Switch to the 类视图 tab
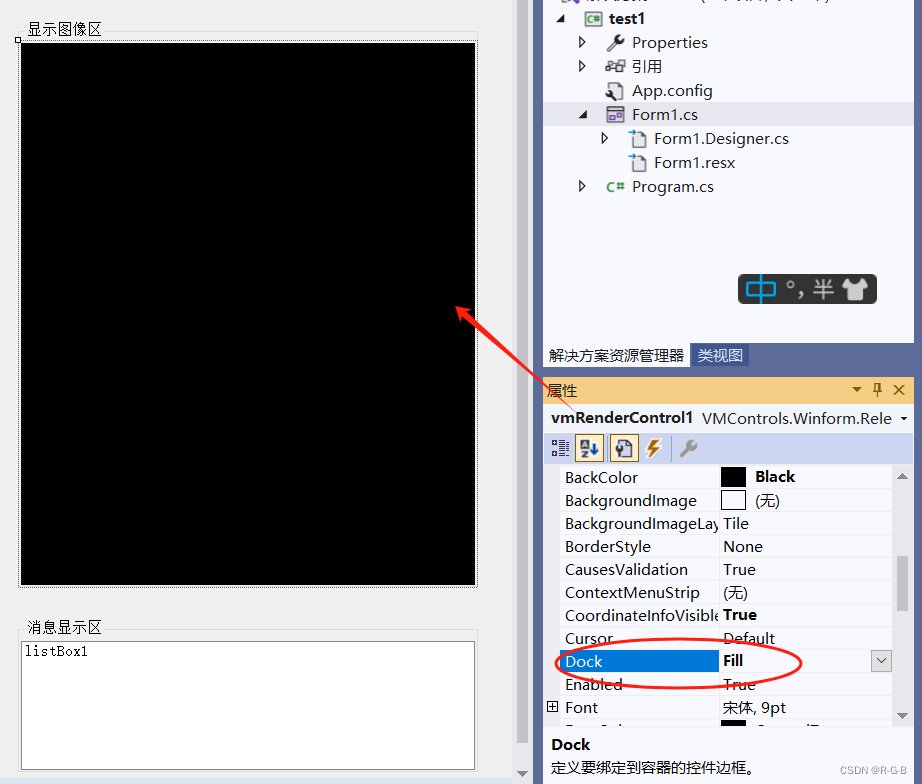The height and width of the screenshot is (784, 922). click(720, 356)
